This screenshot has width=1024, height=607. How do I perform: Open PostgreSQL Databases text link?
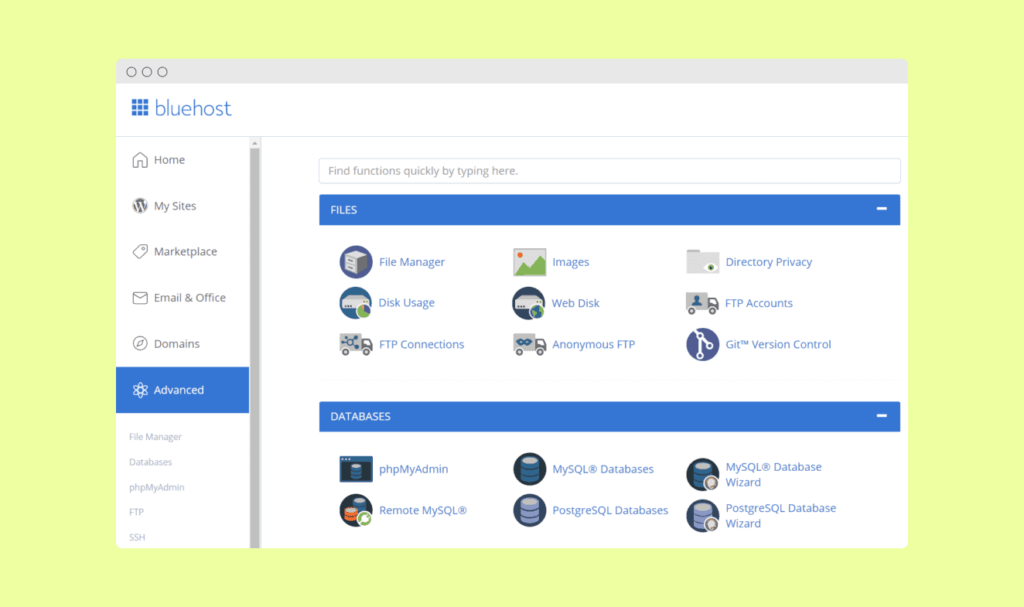(x=610, y=510)
